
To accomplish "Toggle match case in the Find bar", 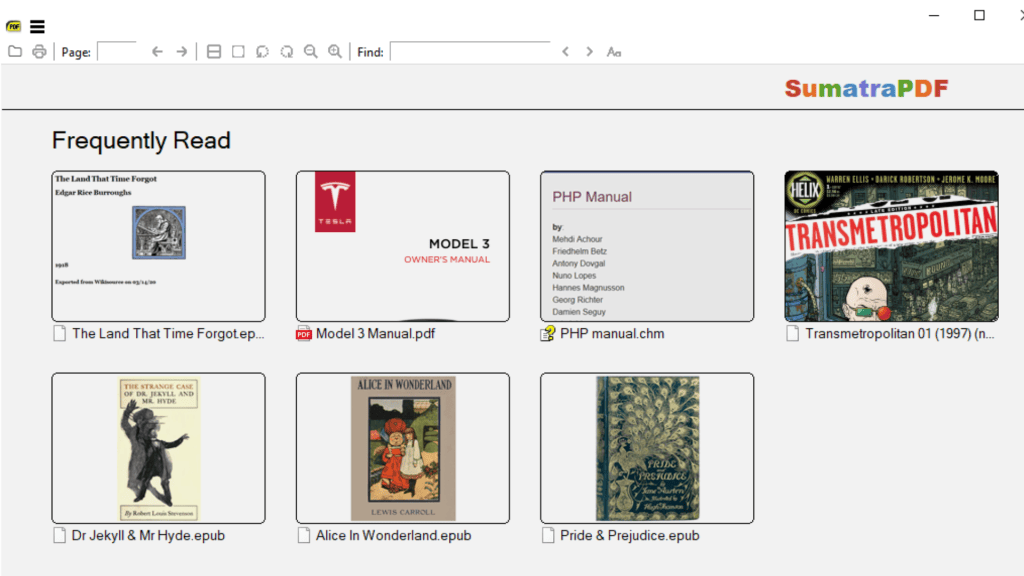I will (x=613, y=51).
